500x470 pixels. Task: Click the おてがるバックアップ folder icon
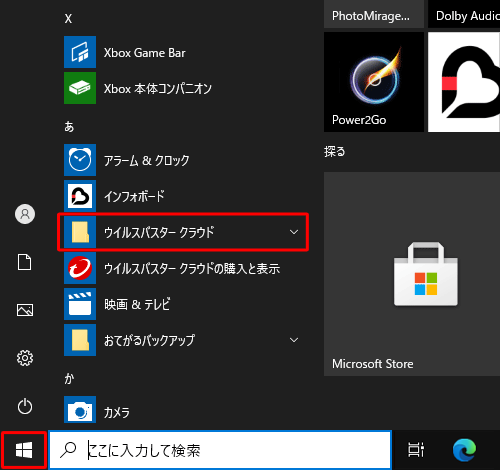pos(80,340)
